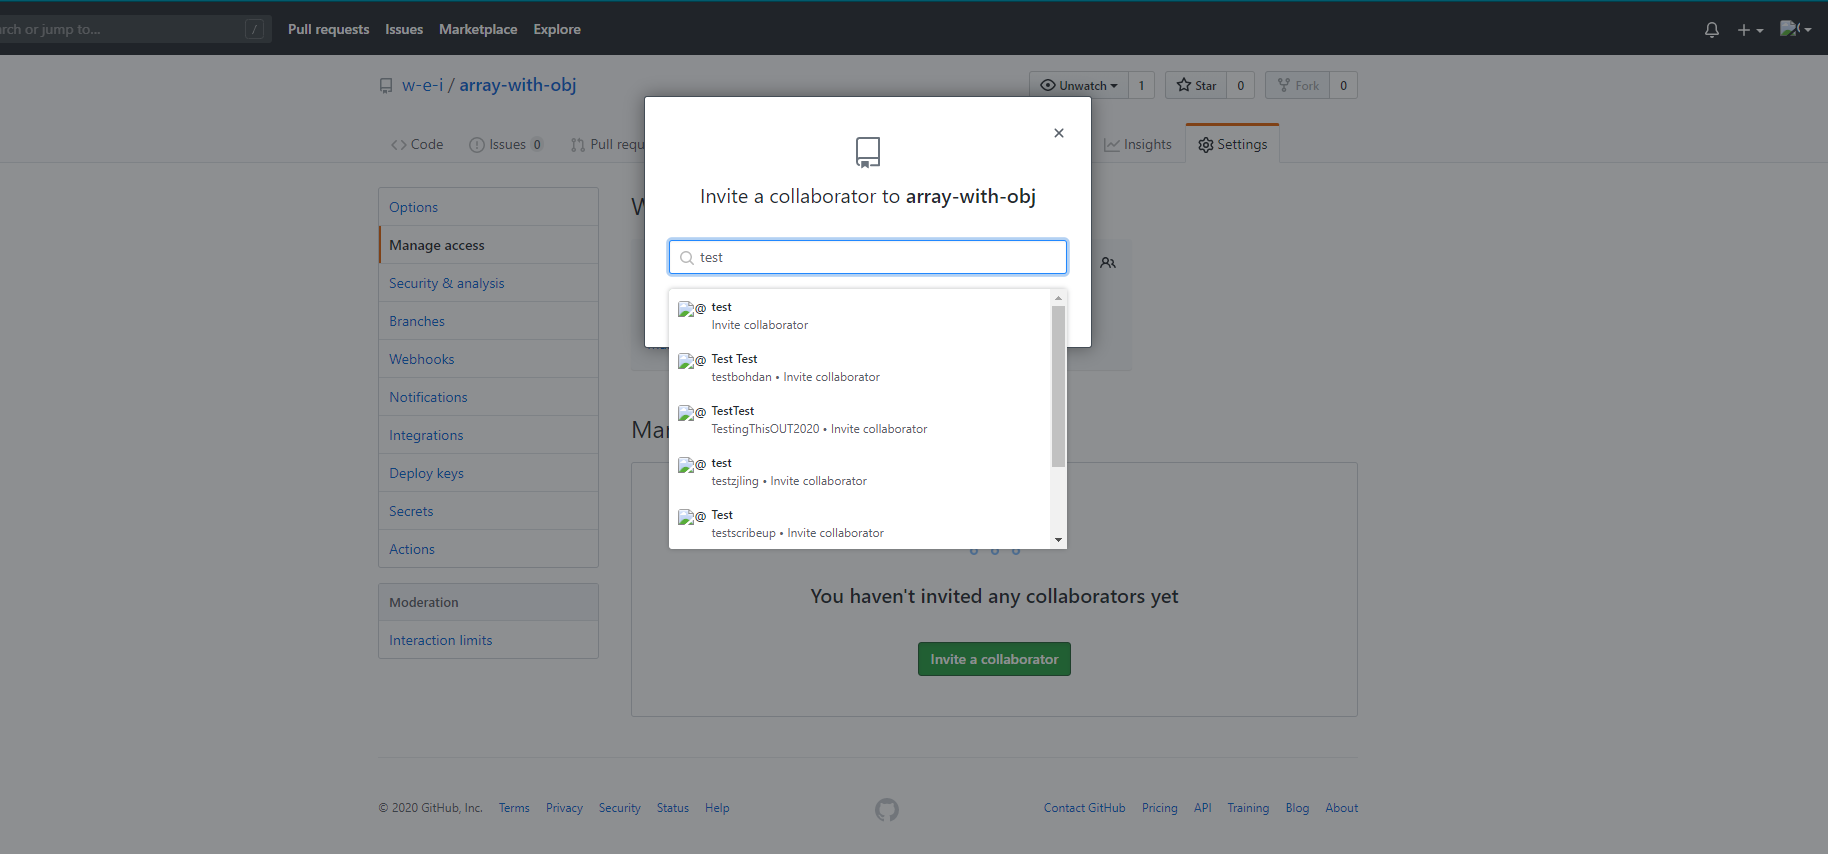Open Notifications settings
The image size is (1828, 854).
pos(488,397)
